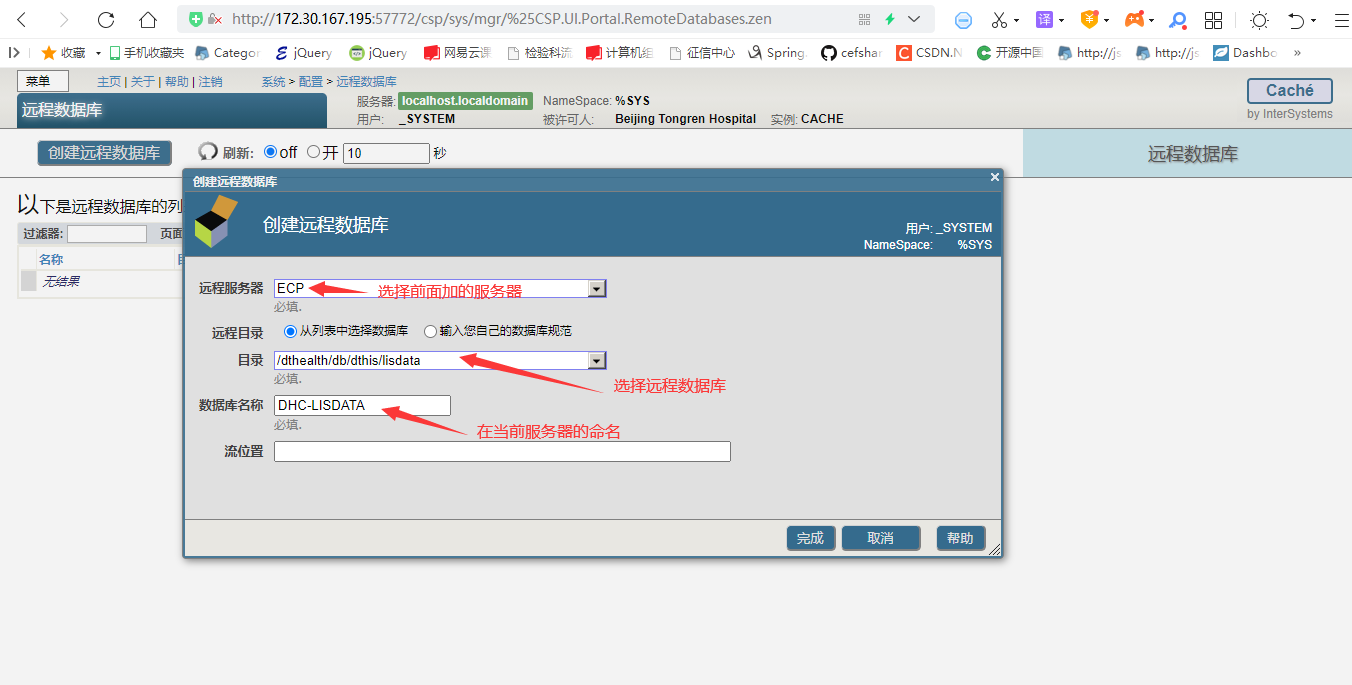Screen dimensions: 1352x685
Task: Click the orange shield extension icon
Action: (1089, 20)
